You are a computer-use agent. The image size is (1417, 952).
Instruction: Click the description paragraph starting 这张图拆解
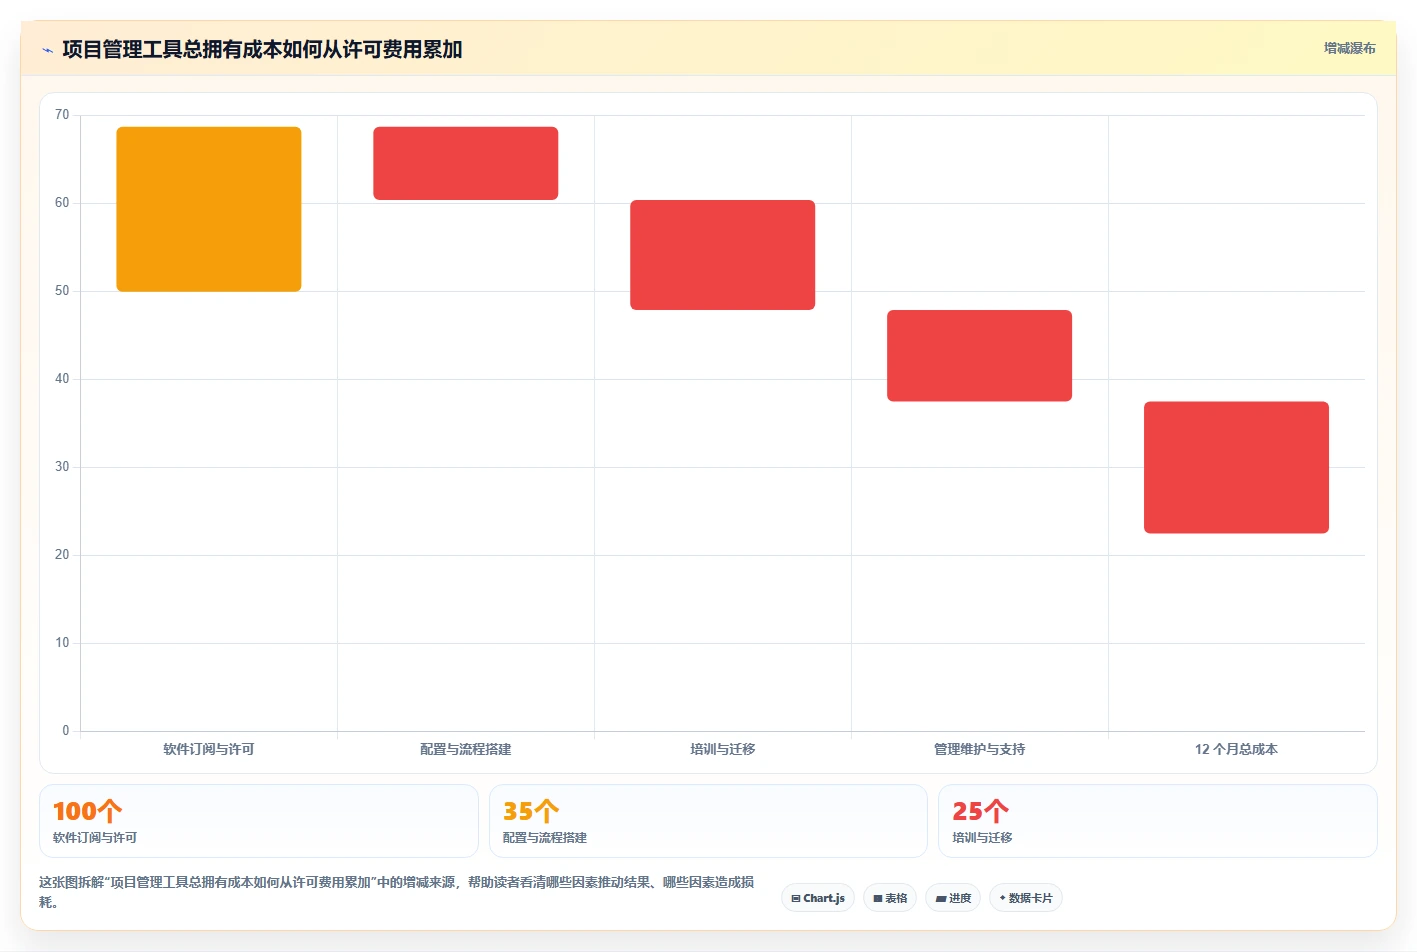tap(397, 892)
